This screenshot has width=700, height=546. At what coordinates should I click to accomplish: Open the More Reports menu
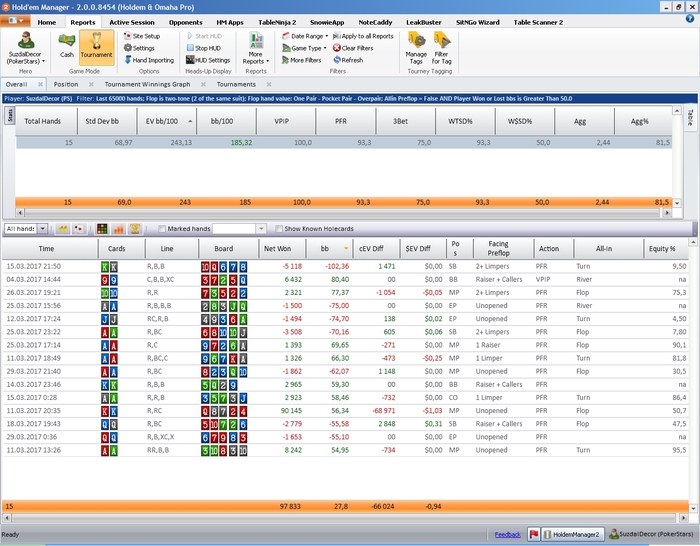pos(256,48)
